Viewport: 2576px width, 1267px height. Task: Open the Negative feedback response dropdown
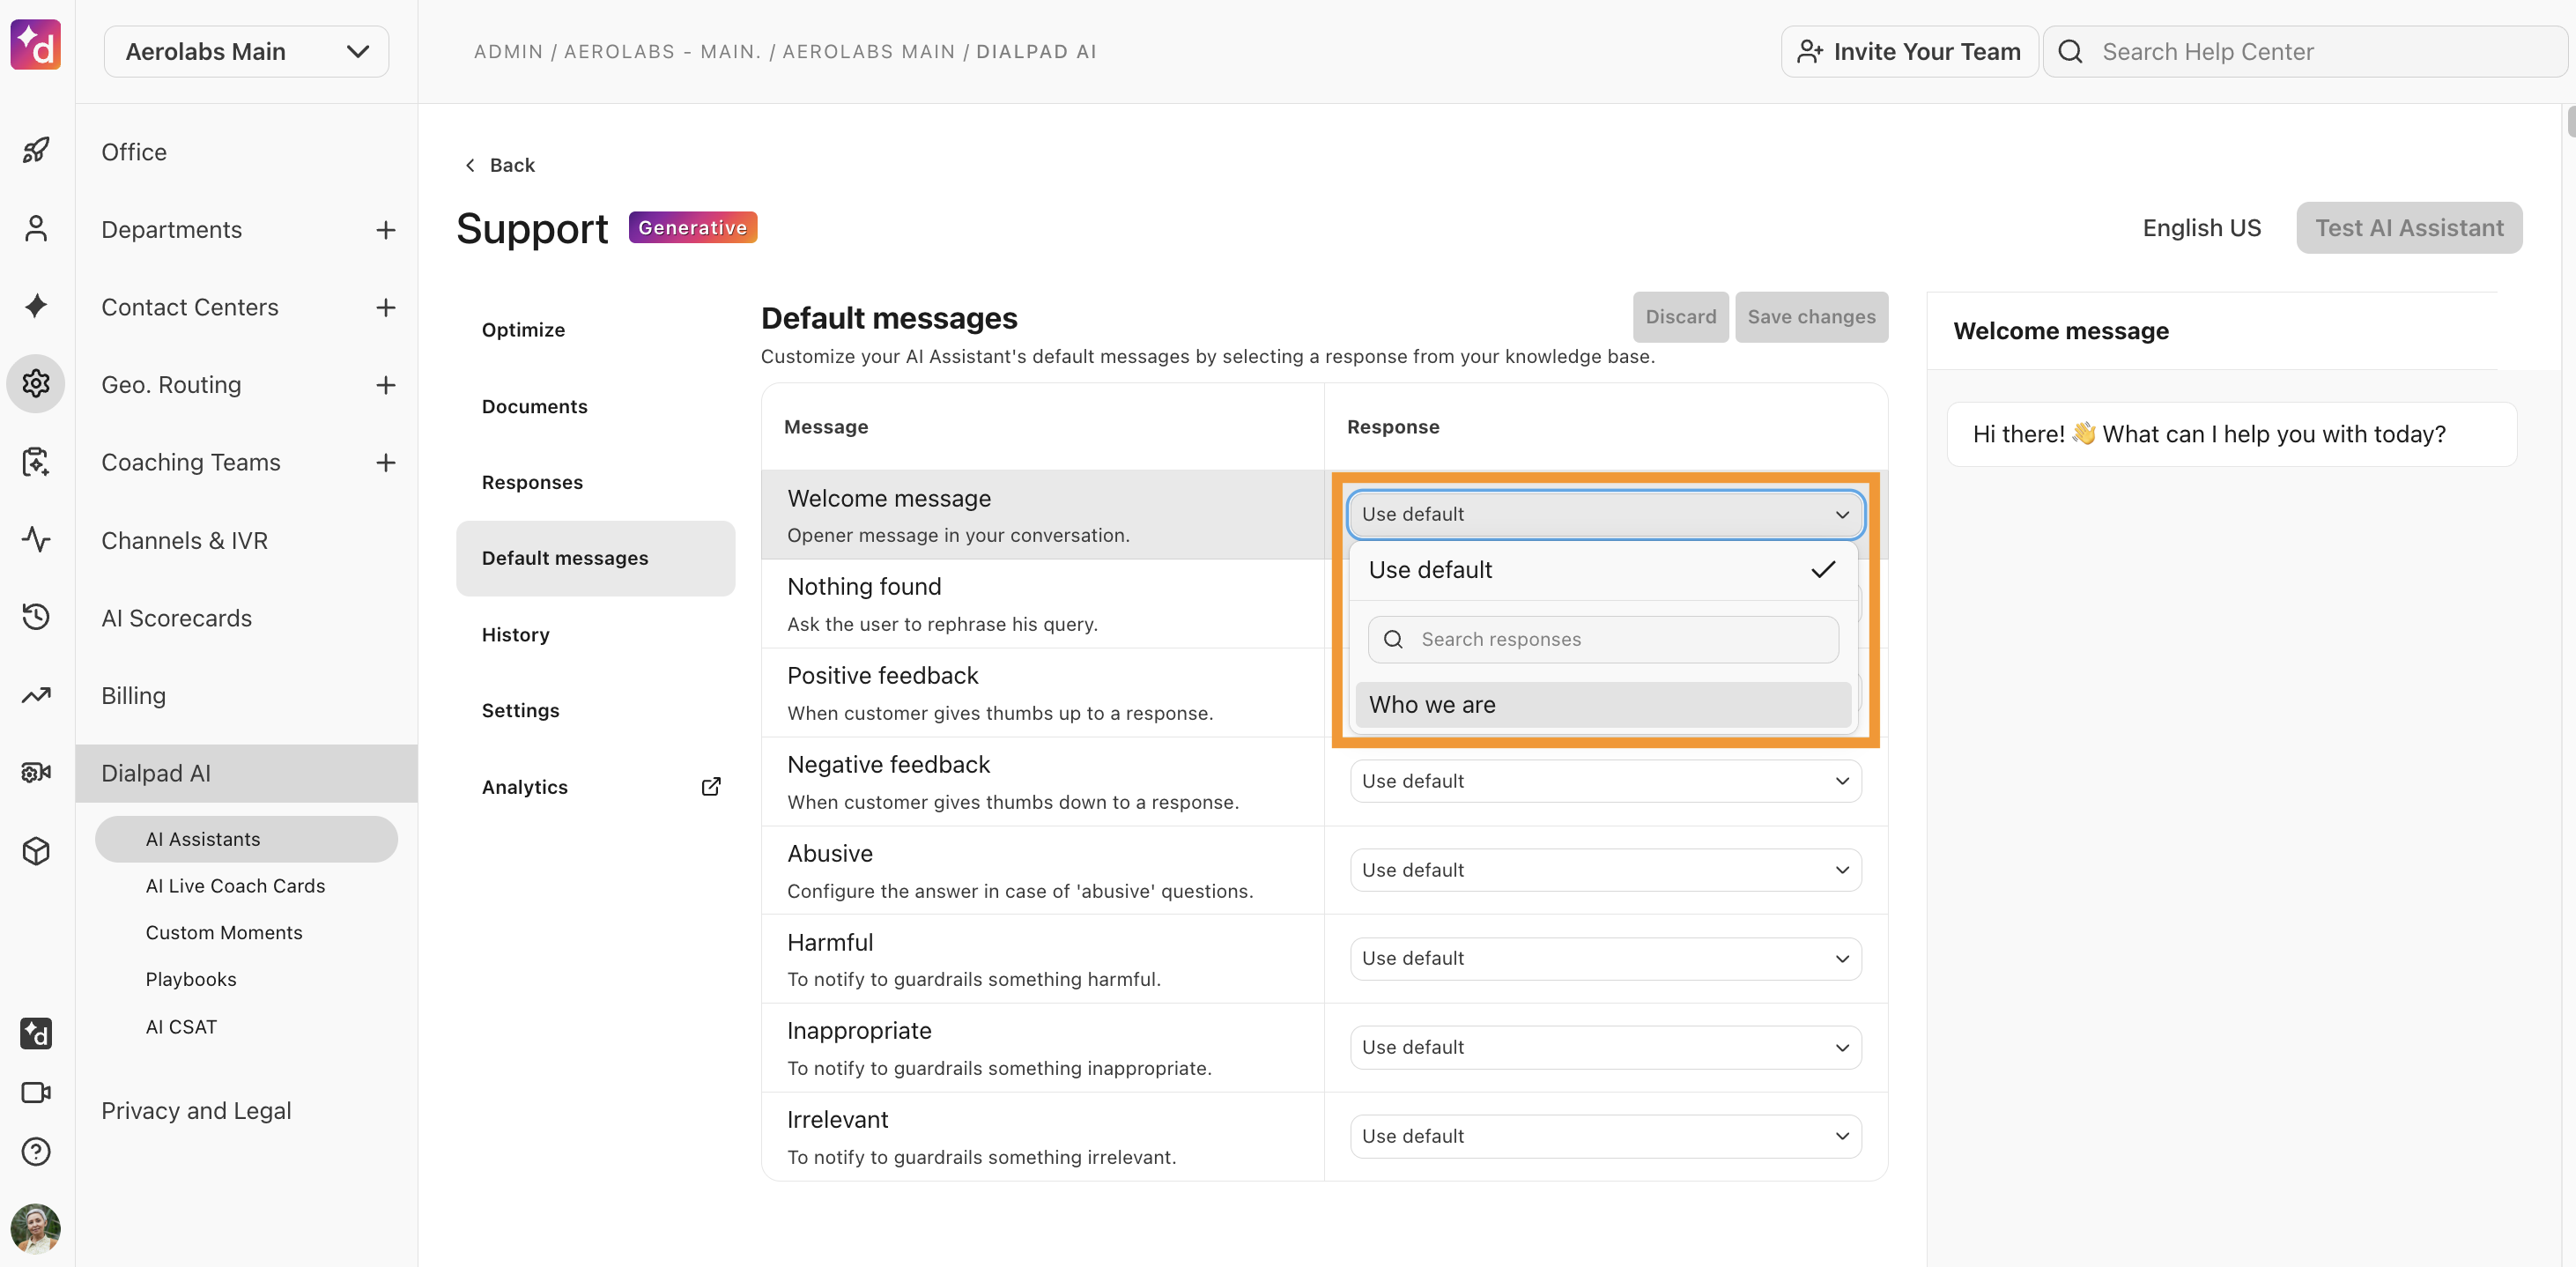pos(1606,781)
